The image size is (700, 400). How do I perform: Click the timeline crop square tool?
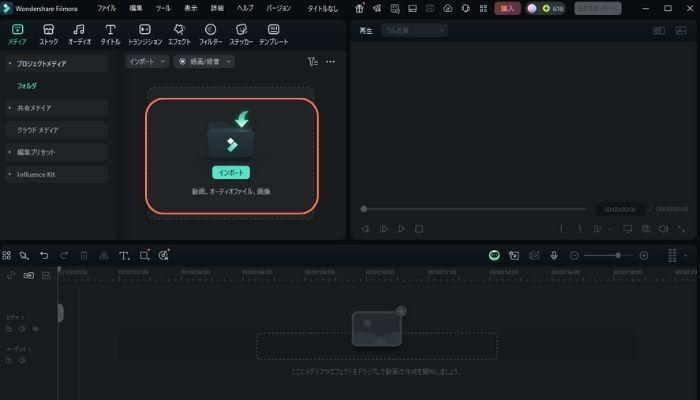144,255
